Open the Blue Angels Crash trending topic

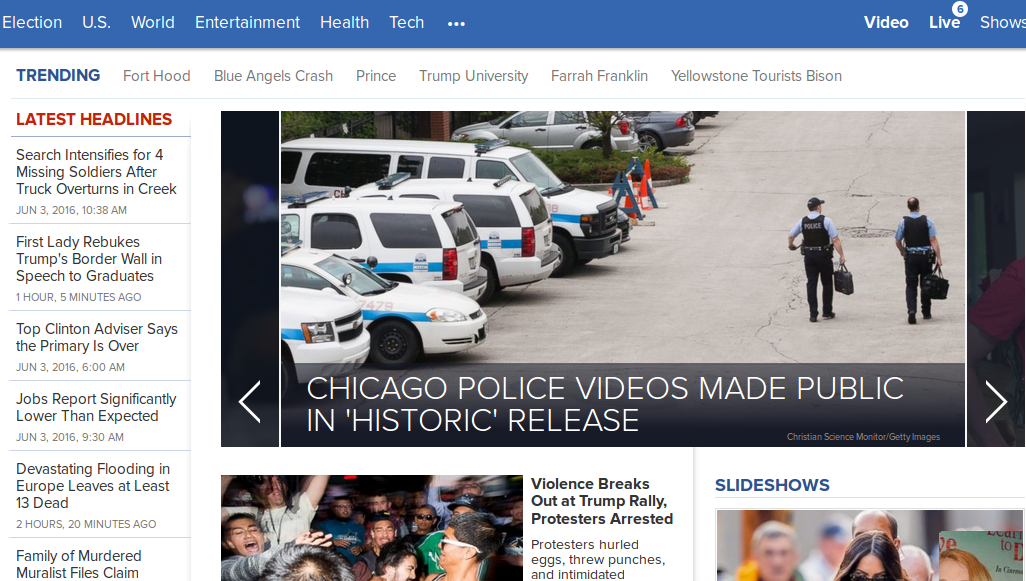point(273,76)
